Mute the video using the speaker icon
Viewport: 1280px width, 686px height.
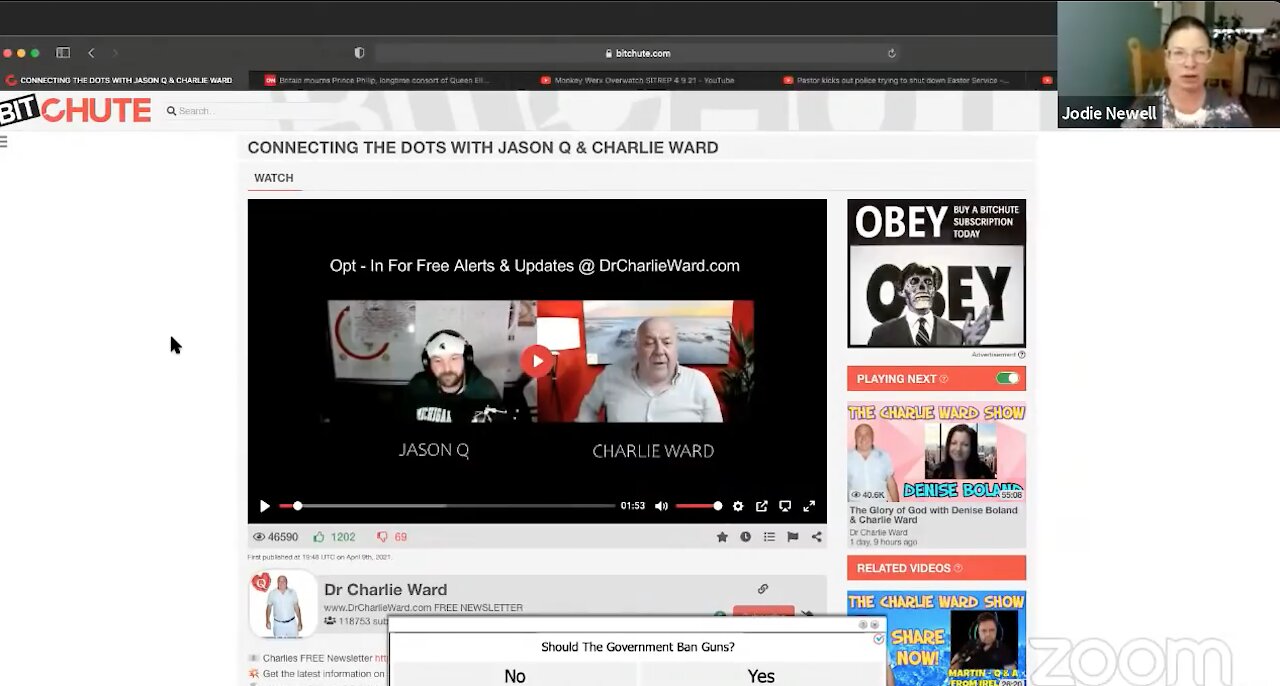(x=661, y=506)
